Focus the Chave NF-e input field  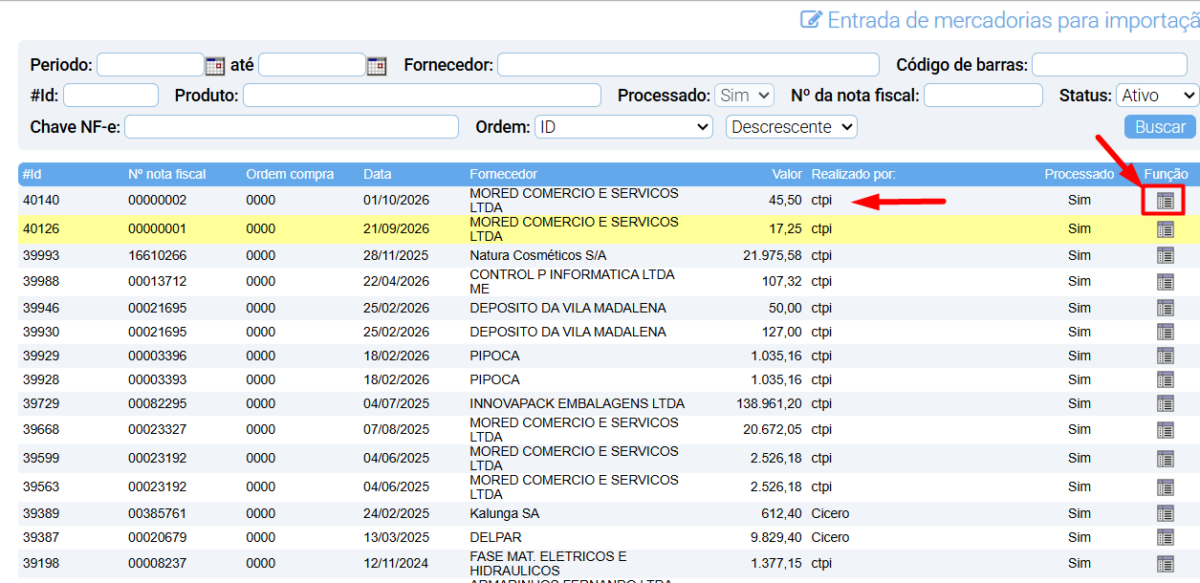pos(292,127)
